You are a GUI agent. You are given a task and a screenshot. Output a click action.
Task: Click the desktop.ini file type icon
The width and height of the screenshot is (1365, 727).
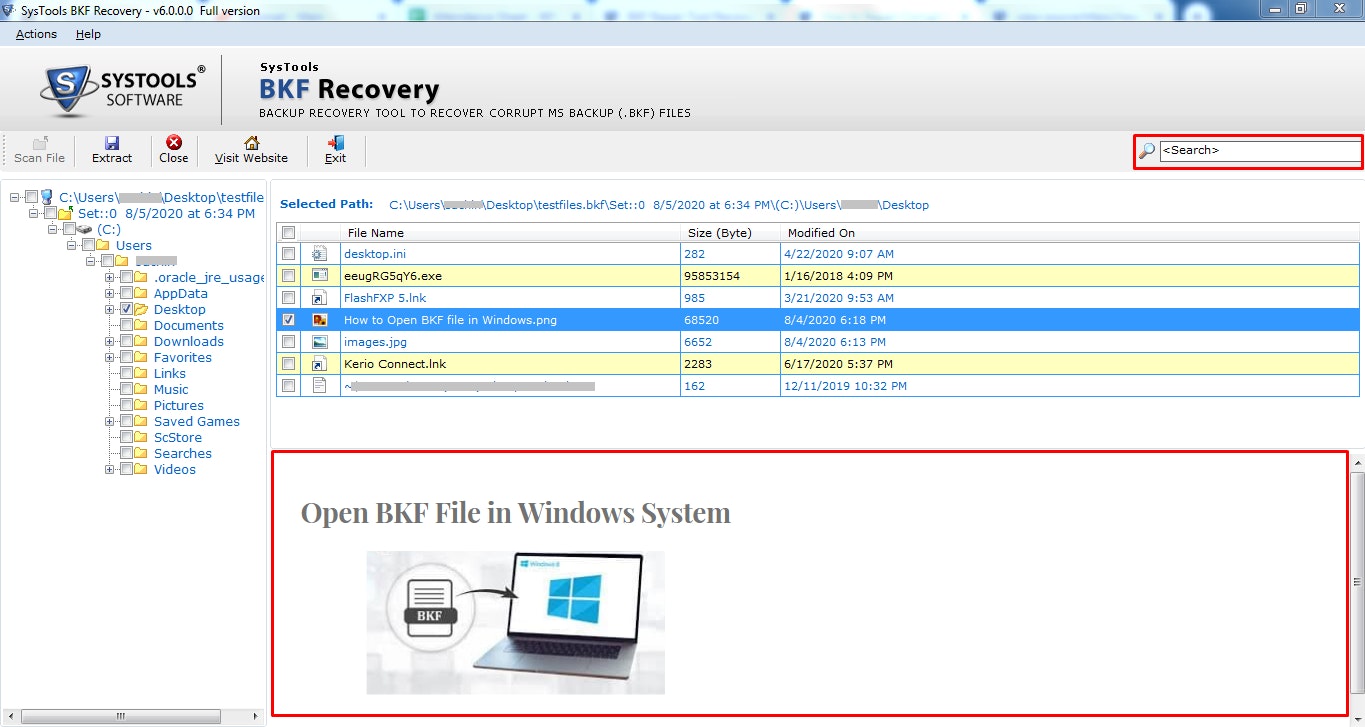tap(320, 254)
